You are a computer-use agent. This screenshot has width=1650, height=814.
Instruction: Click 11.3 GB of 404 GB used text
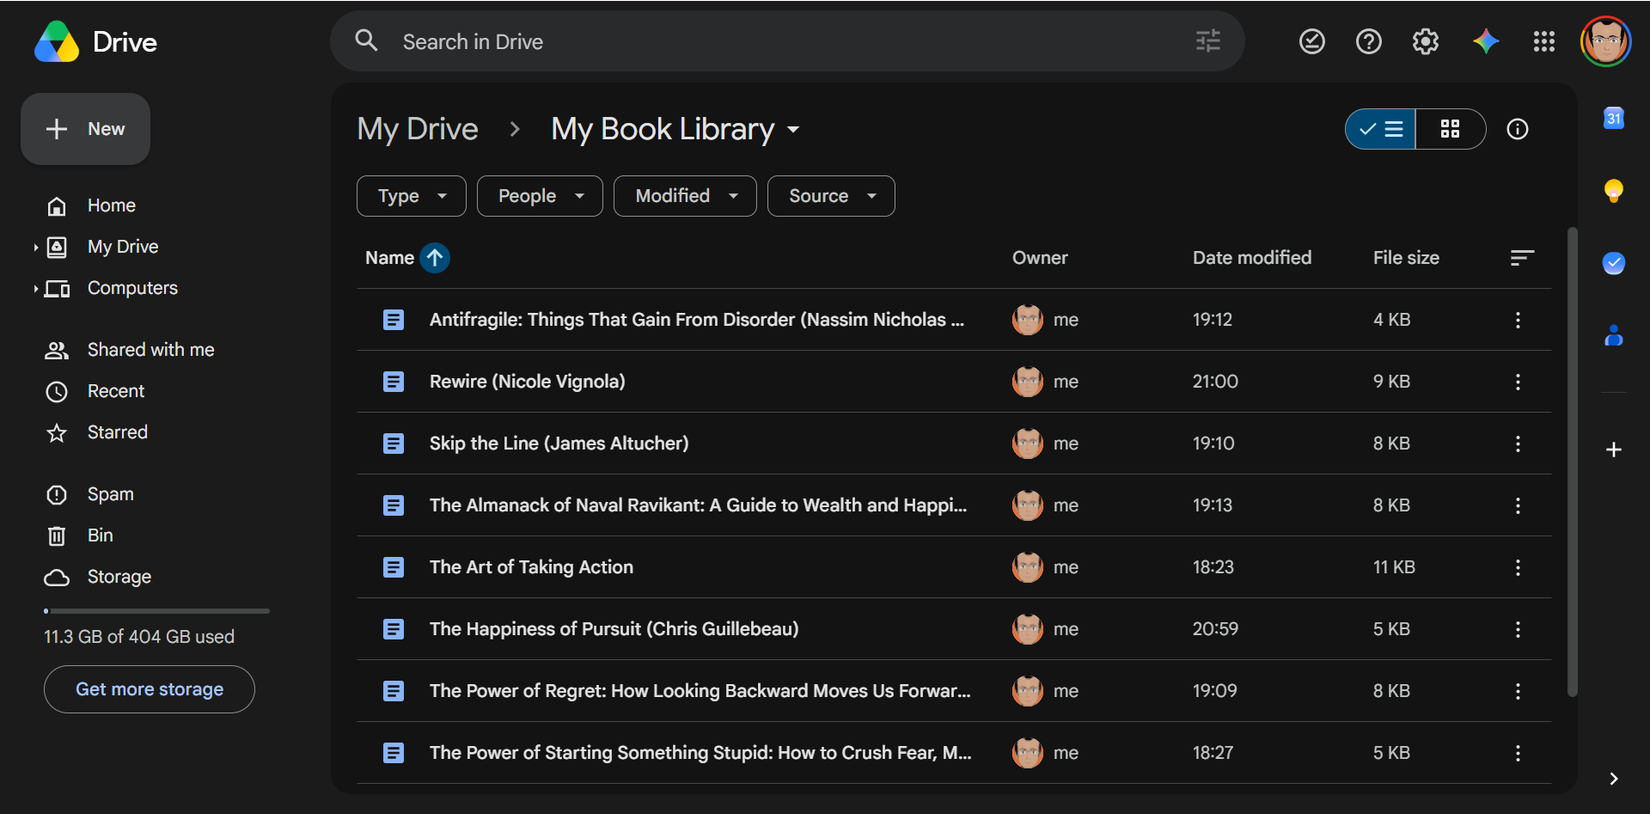(139, 637)
